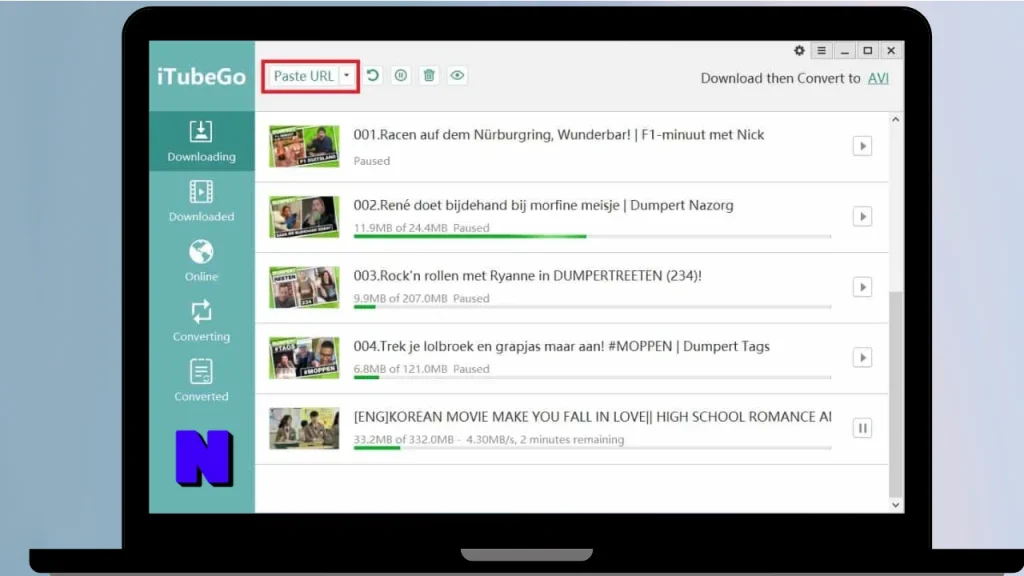Click '9.9MB of 207.0MB Paused' status
This screenshot has height=576, width=1024.
pyautogui.click(x=421, y=298)
